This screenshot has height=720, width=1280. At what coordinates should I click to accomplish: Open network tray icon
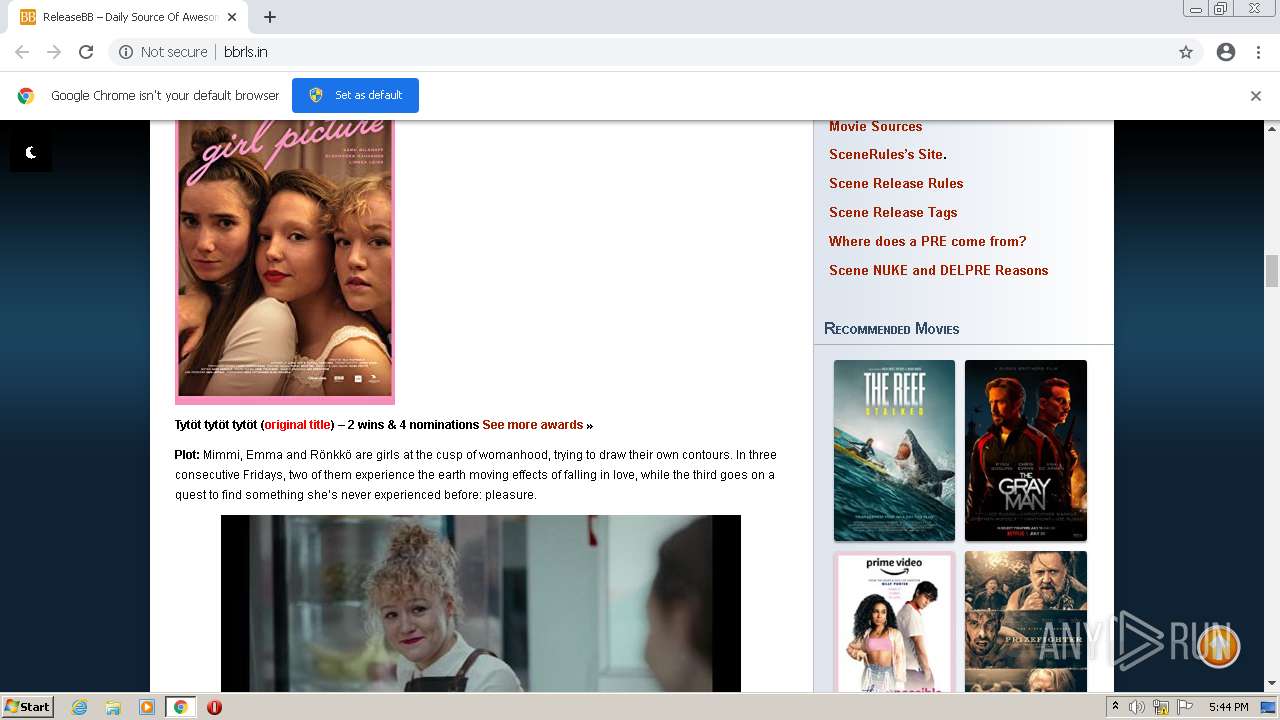pos(1161,707)
